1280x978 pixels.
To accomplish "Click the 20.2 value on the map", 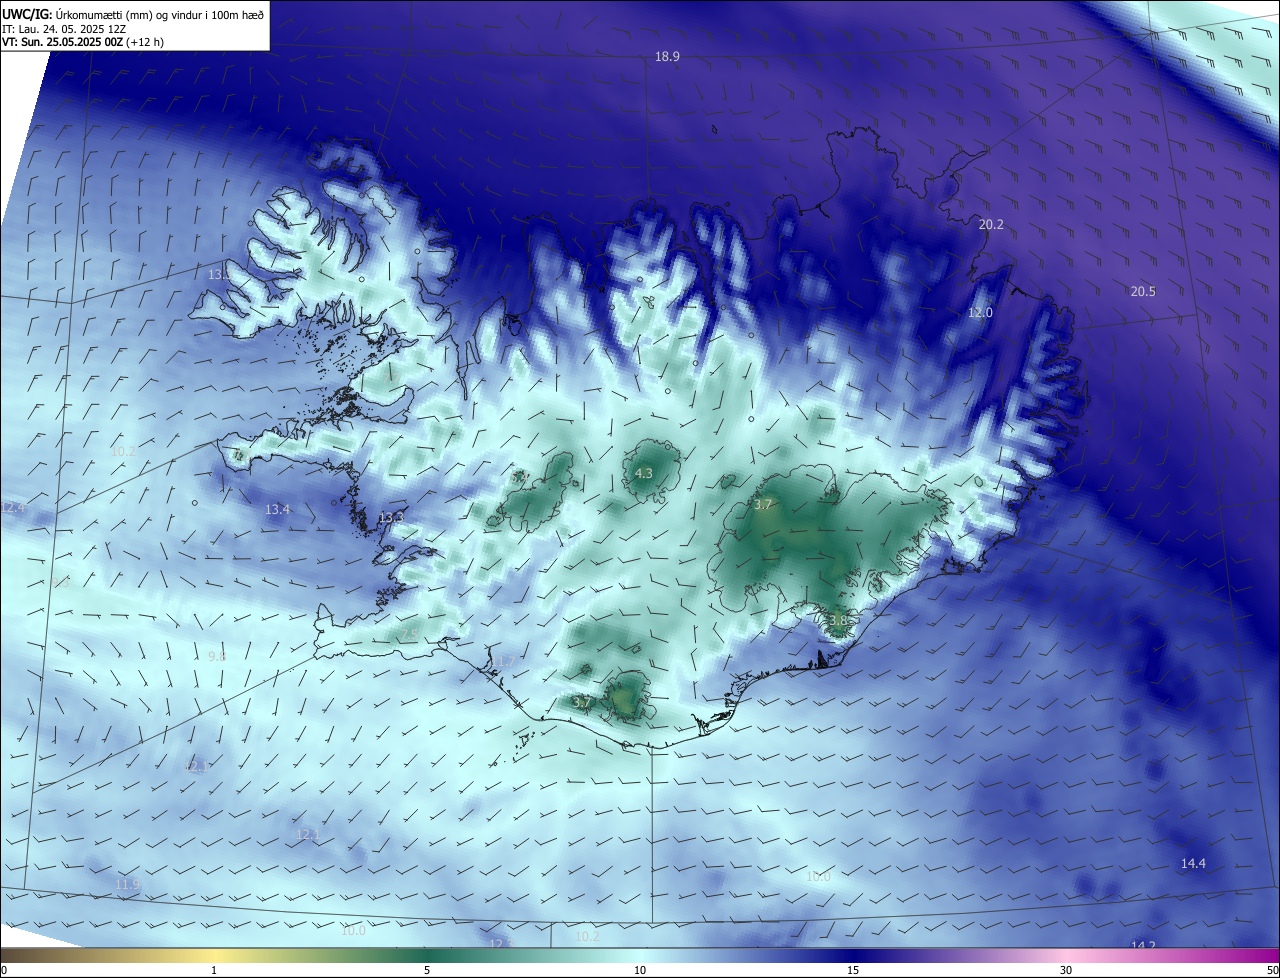I will point(990,225).
